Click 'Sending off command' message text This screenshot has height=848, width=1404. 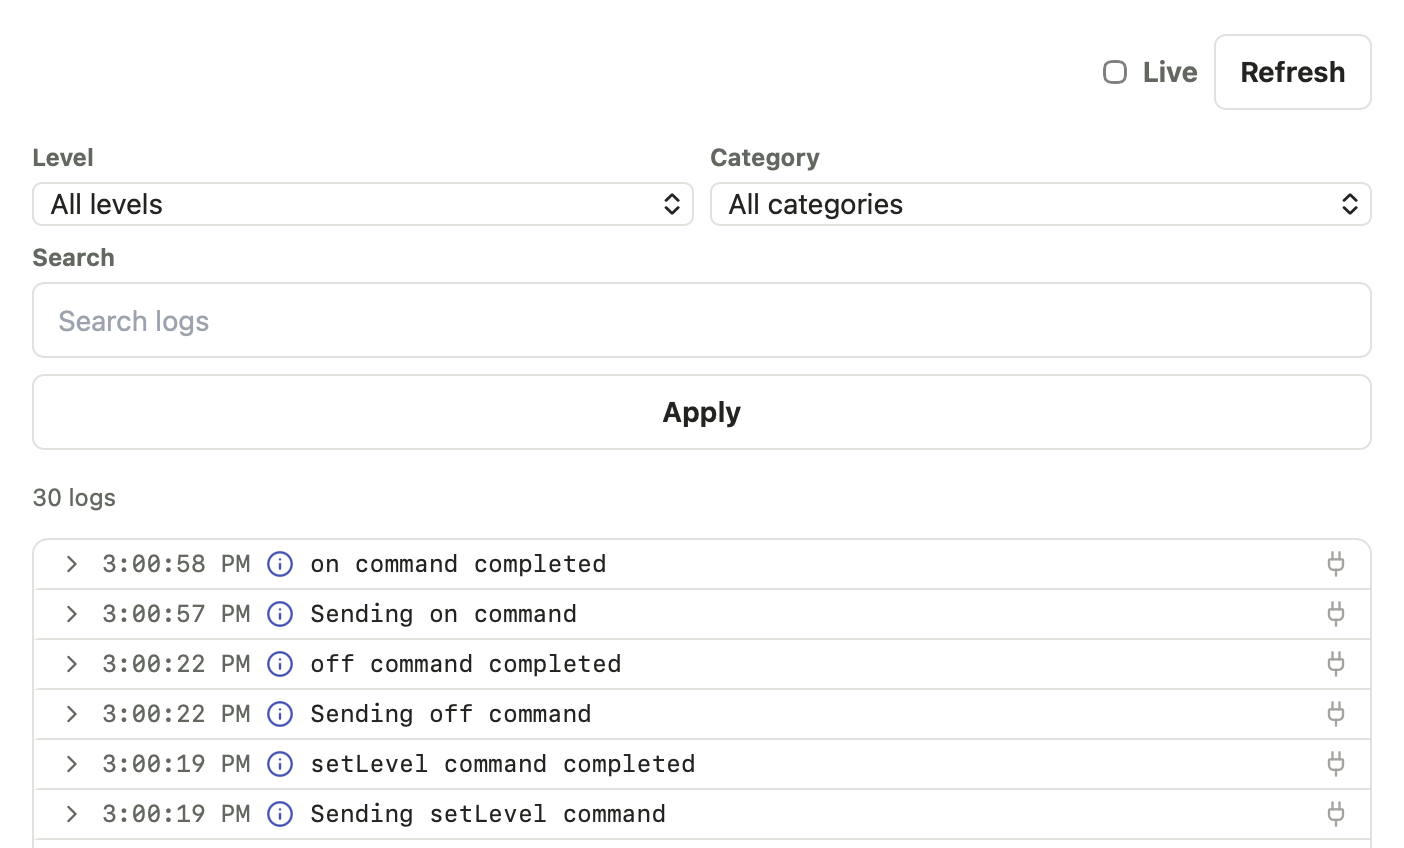click(x=451, y=714)
